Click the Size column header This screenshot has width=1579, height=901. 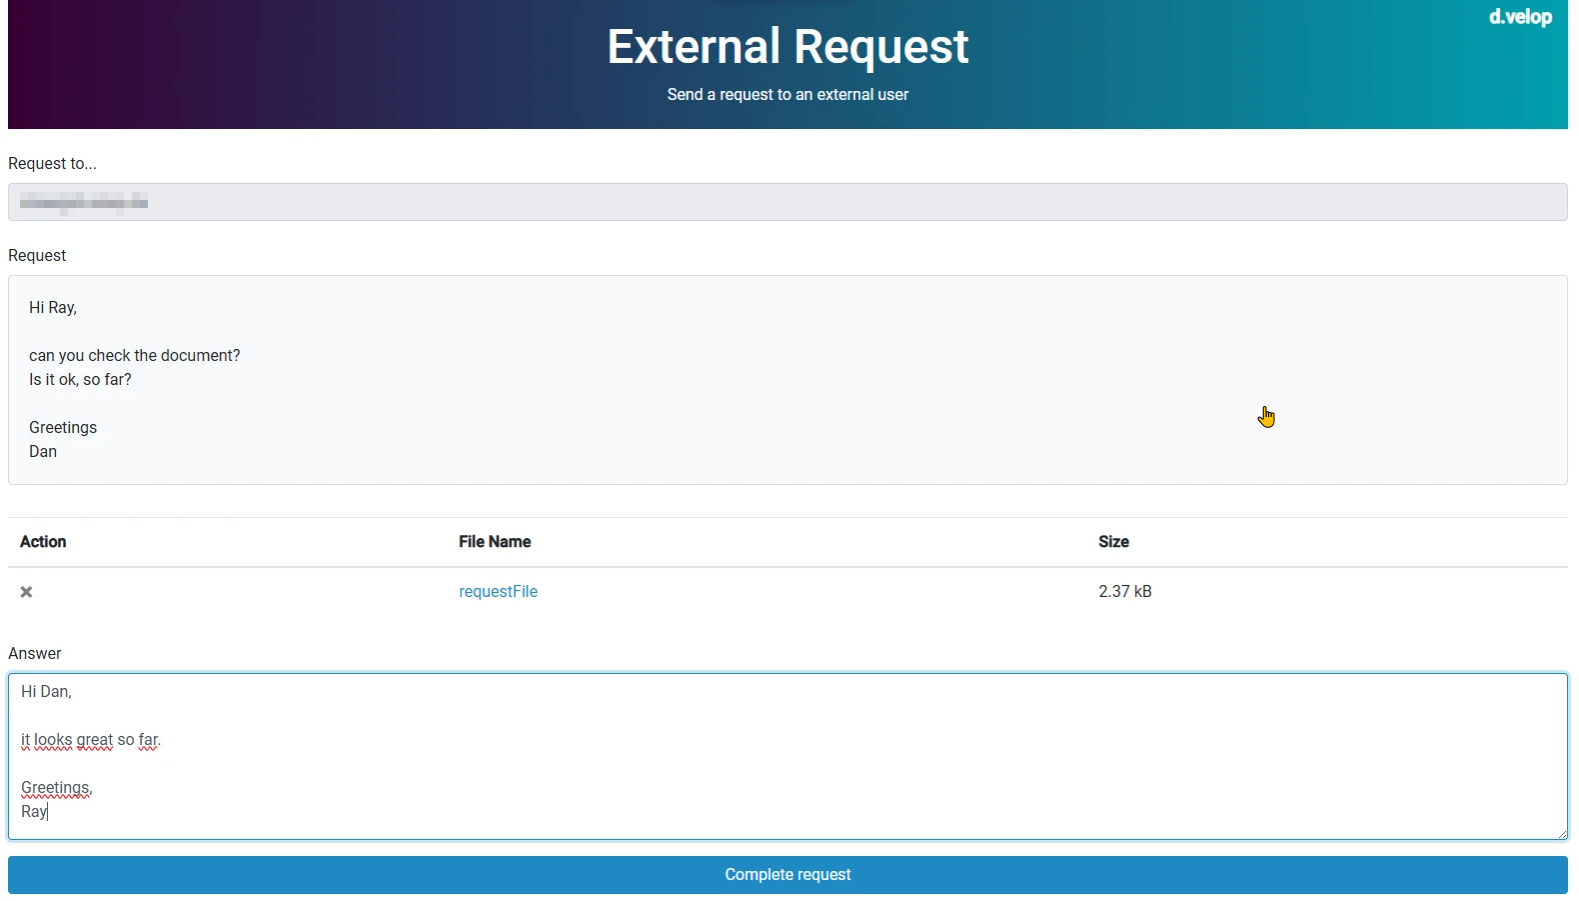point(1113,542)
